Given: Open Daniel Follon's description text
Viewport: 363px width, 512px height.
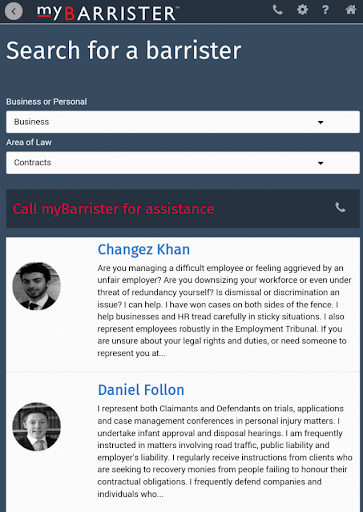Looking at the screenshot, I should point(225,451).
